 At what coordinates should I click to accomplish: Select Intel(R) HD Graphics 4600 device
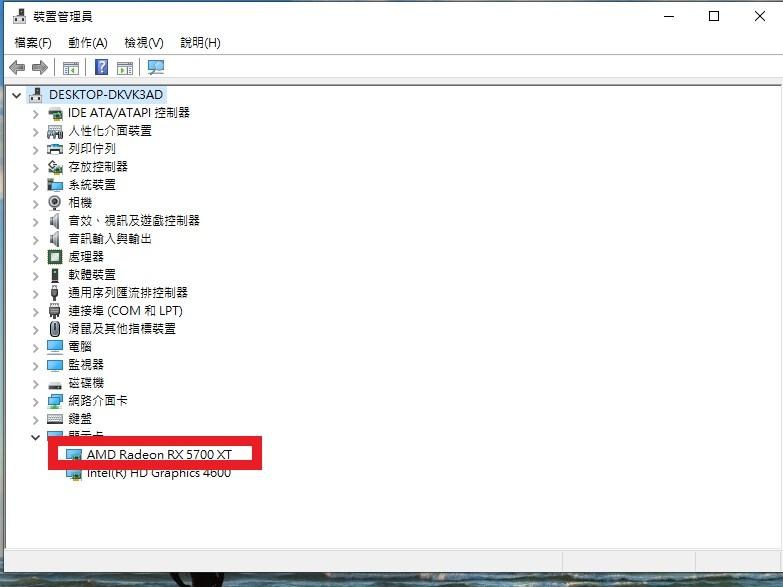point(159,473)
